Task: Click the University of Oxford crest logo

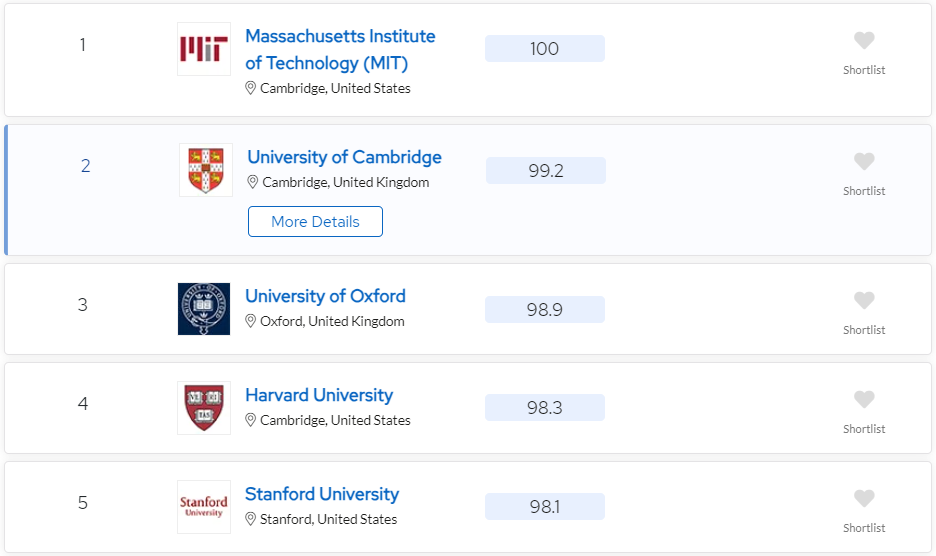Action: coord(204,309)
